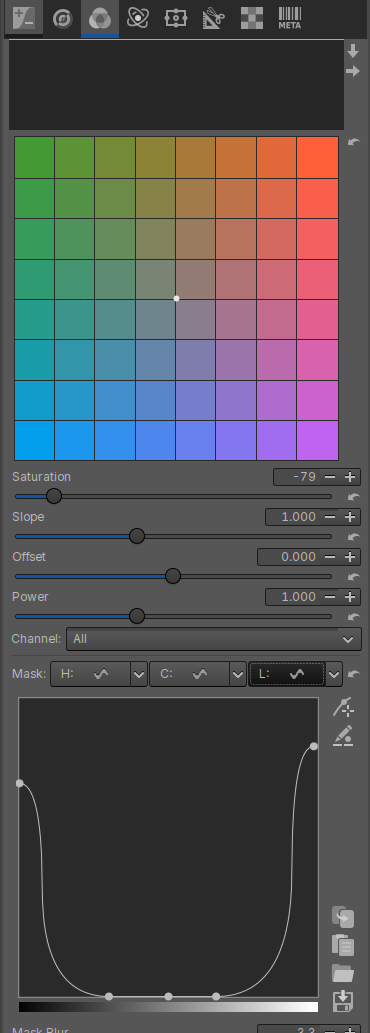Toggle the C mask curve button
This screenshot has height=1033, width=370.
point(190,675)
